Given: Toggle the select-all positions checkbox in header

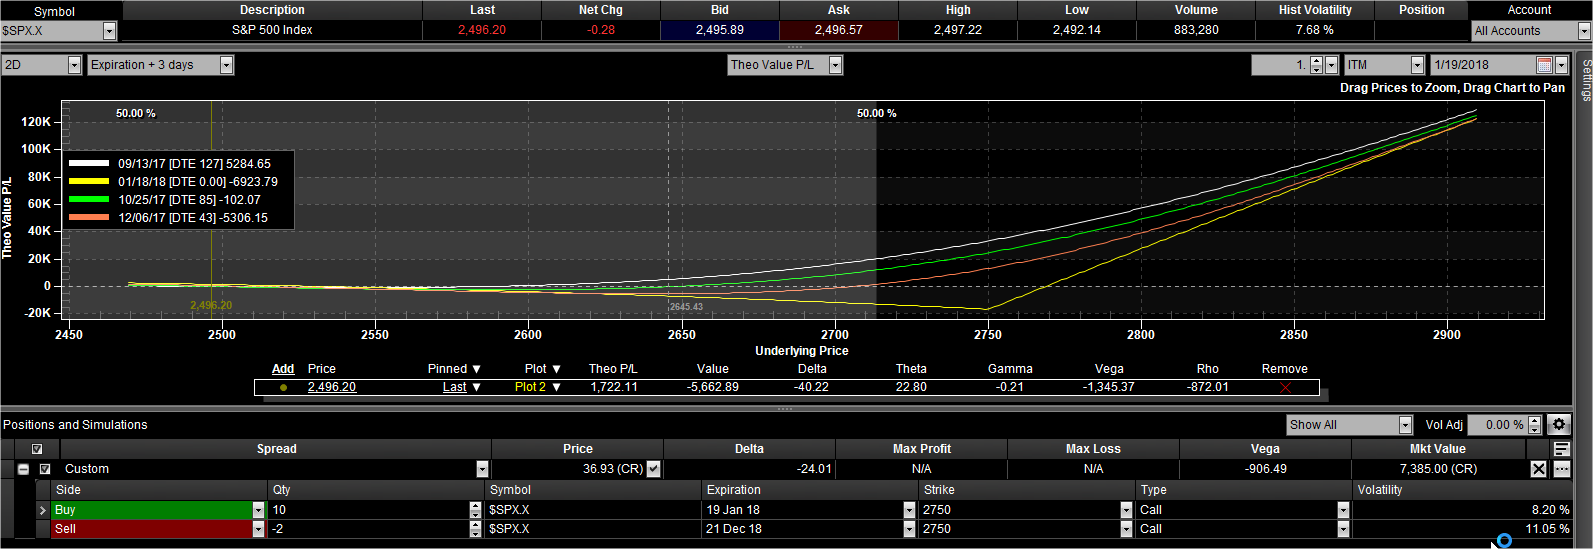Looking at the screenshot, I should click(37, 449).
